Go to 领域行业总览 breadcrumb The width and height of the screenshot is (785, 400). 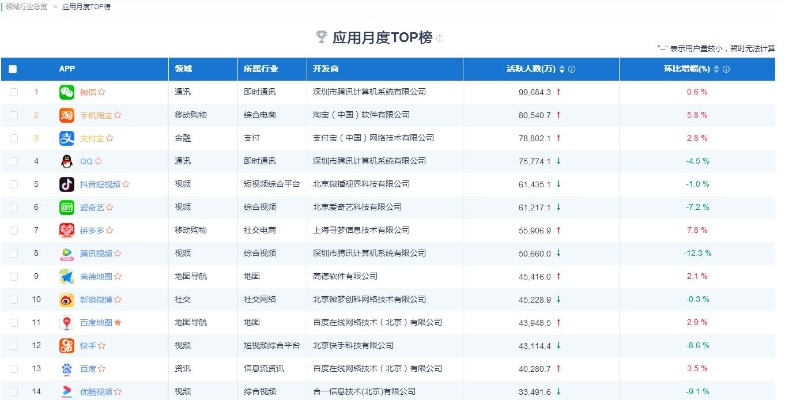point(26,7)
